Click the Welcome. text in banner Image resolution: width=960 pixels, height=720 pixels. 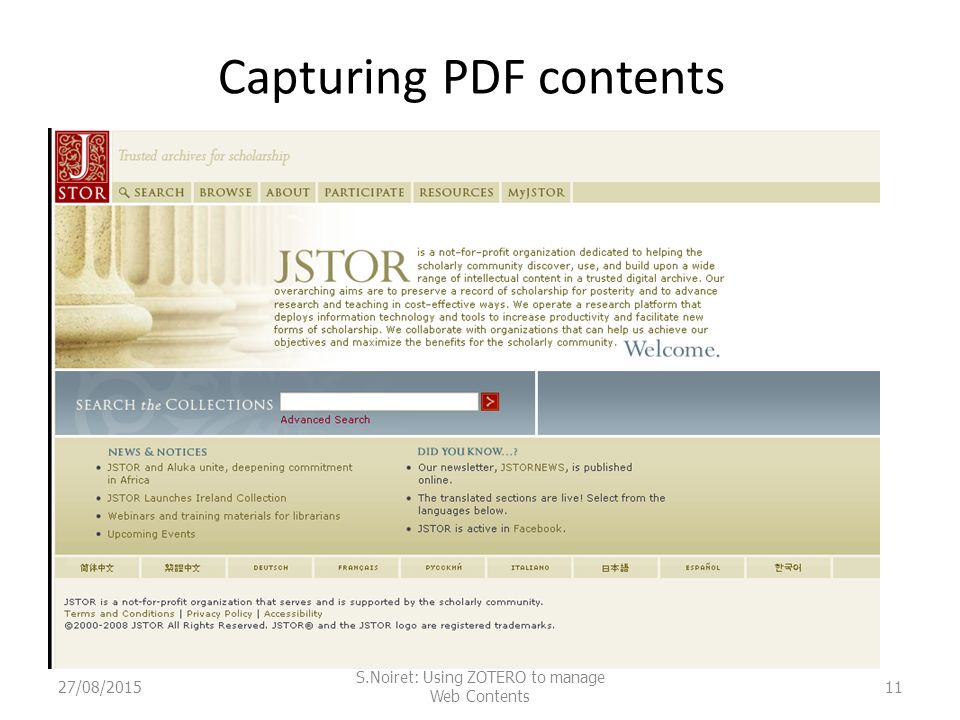[x=672, y=349]
